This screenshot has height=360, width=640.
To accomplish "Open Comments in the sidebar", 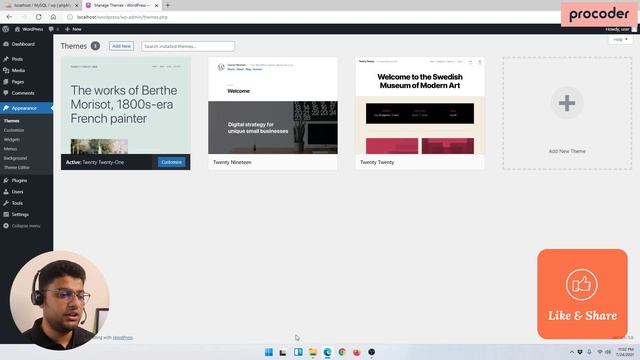I will pos(23,93).
